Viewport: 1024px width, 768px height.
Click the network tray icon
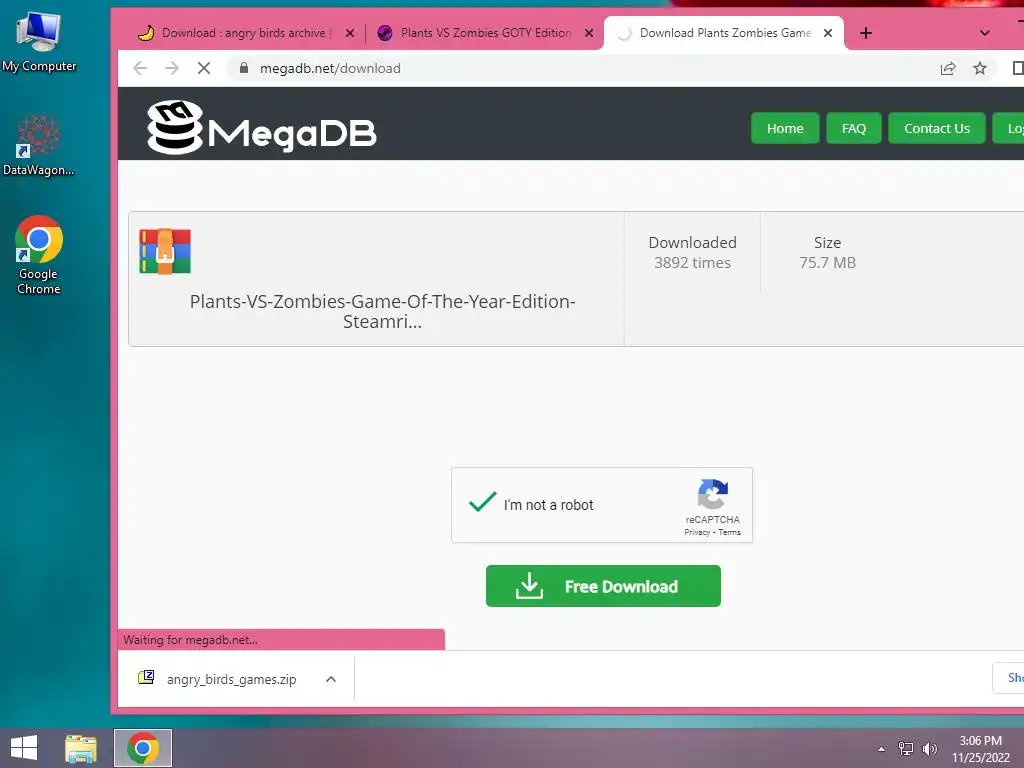tap(906, 748)
